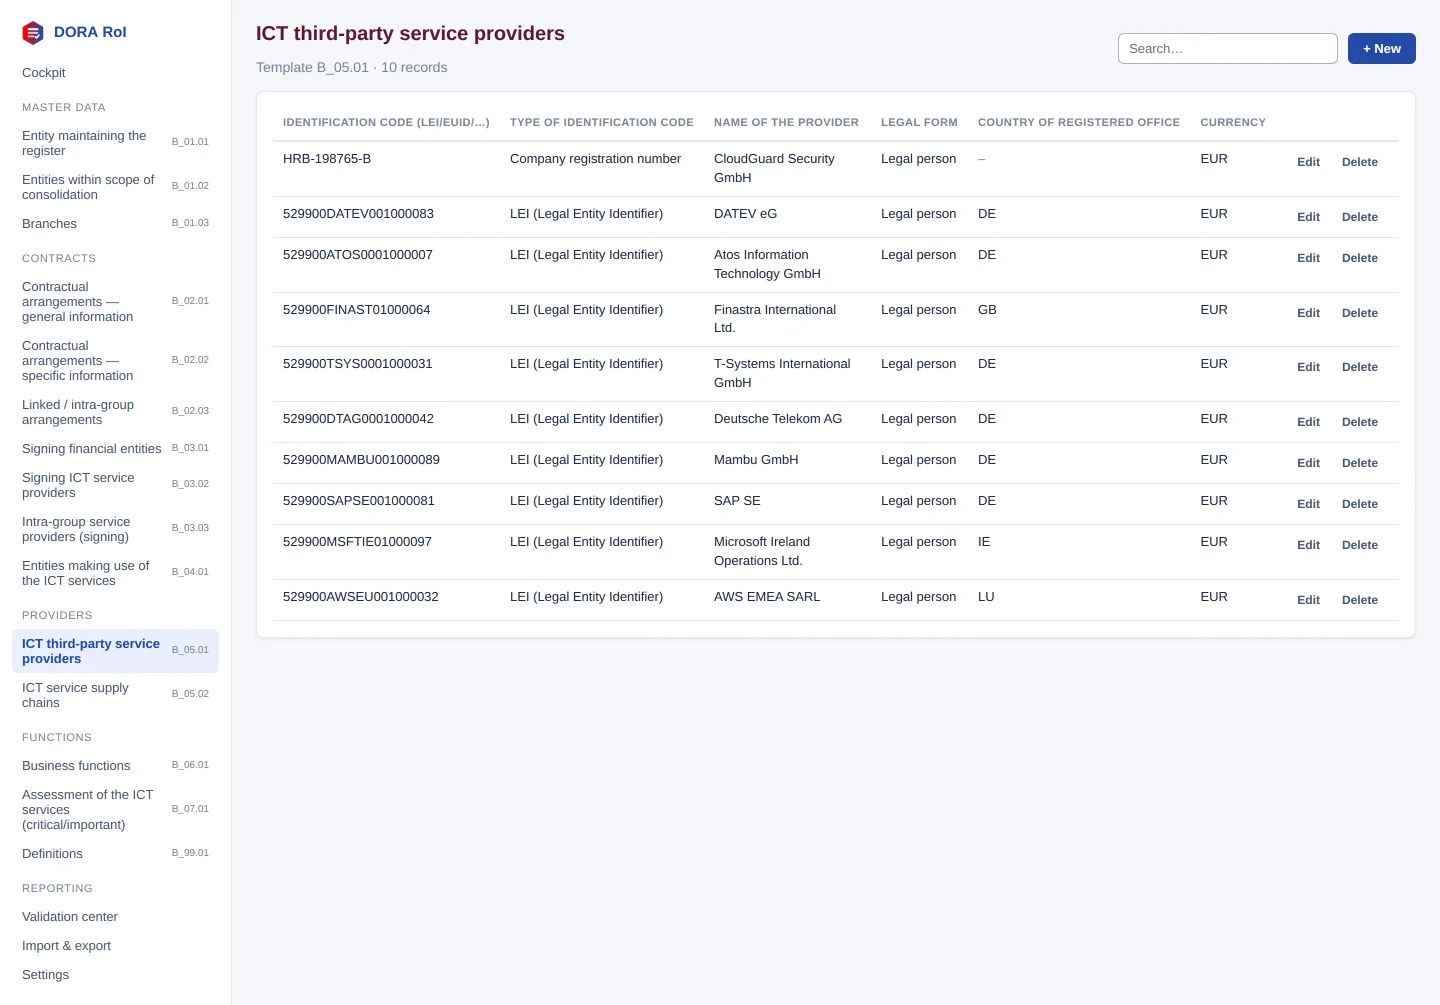Select code 529900MSFTIE01000097

click(357, 542)
